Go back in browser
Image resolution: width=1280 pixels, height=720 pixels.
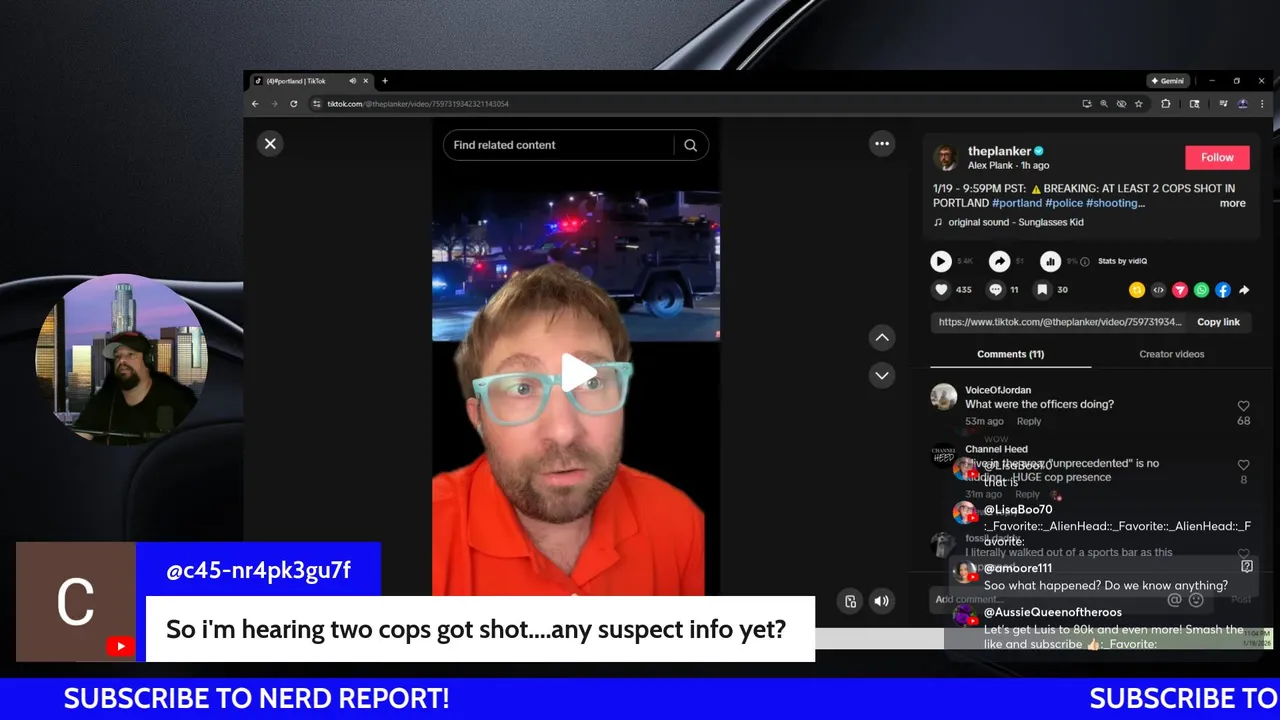pyautogui.click(x=255, y=104)
